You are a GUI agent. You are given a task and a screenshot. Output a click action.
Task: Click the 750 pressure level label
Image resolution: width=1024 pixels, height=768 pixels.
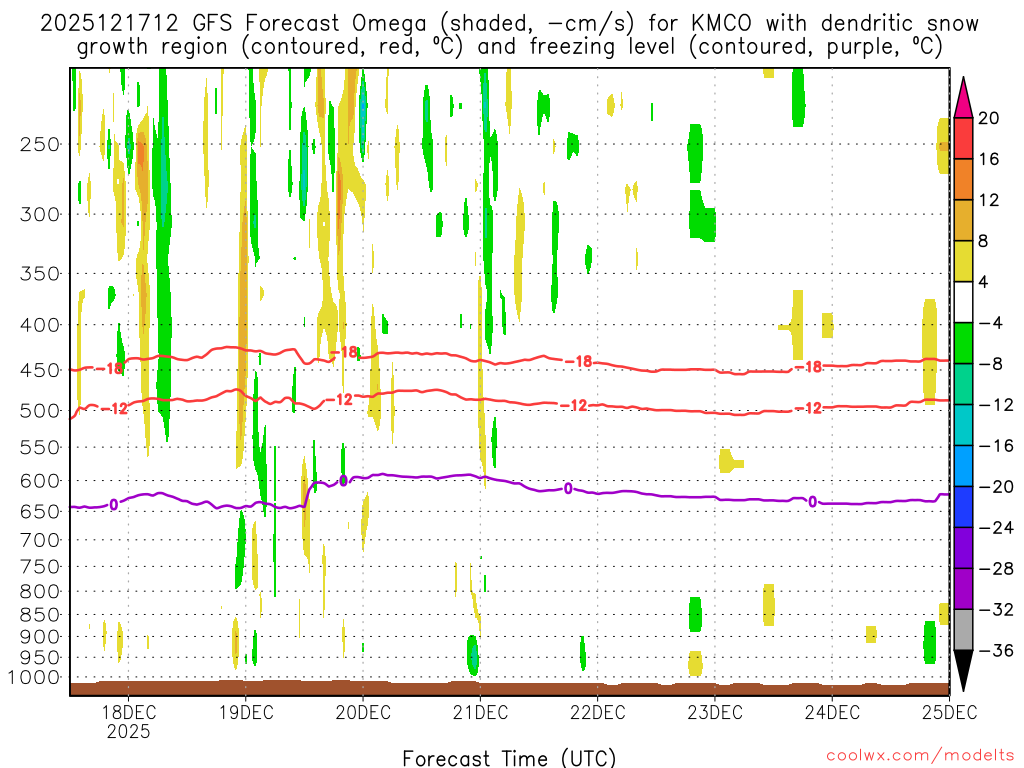coord(40,567)
